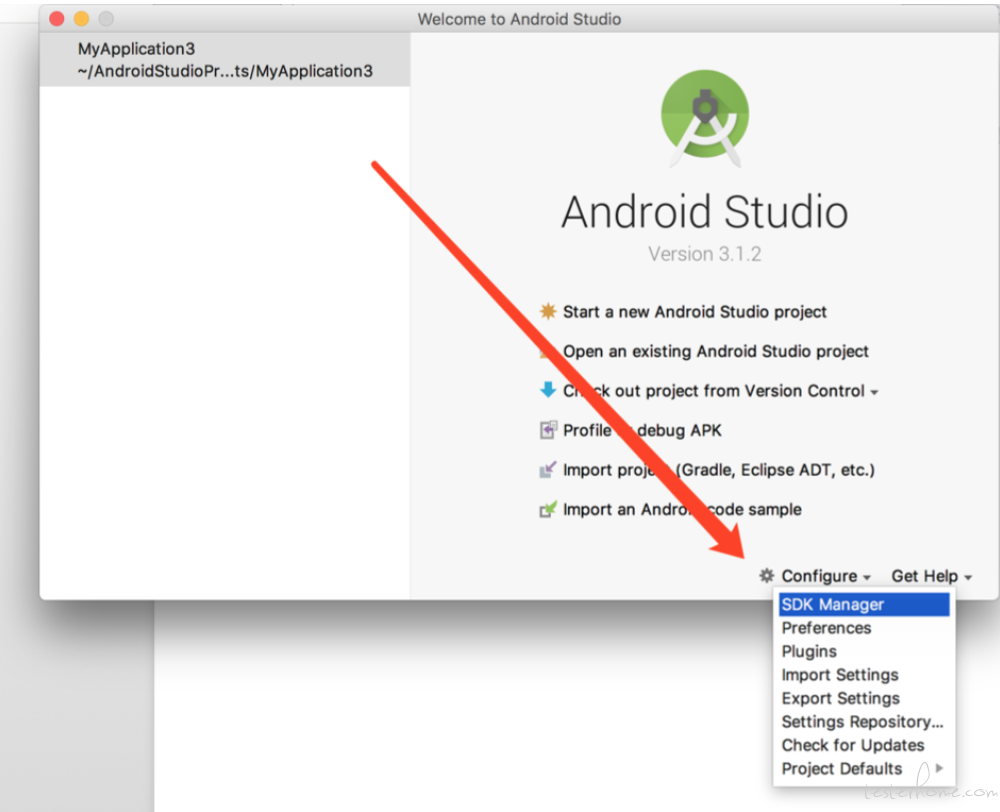Close the Welcome to Android Studio window
This screenshot has height=812, width=1000.
pos(57,18)
